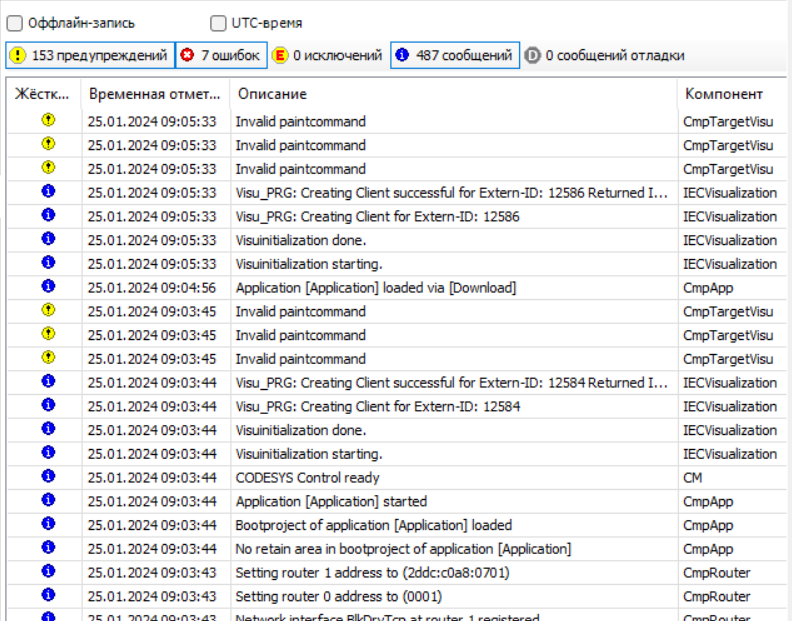Toggle the 487 сообщений info filter
This screenshot has height=621, width=792.
pyautogui.click(x=455, y=56)
